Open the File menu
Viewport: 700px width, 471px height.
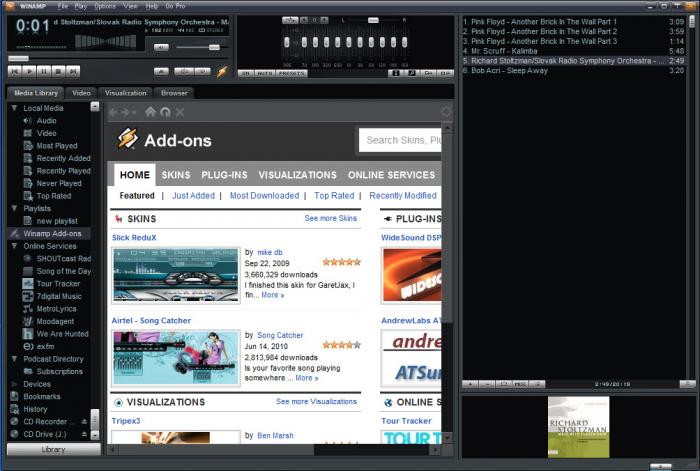coord(62,6)
